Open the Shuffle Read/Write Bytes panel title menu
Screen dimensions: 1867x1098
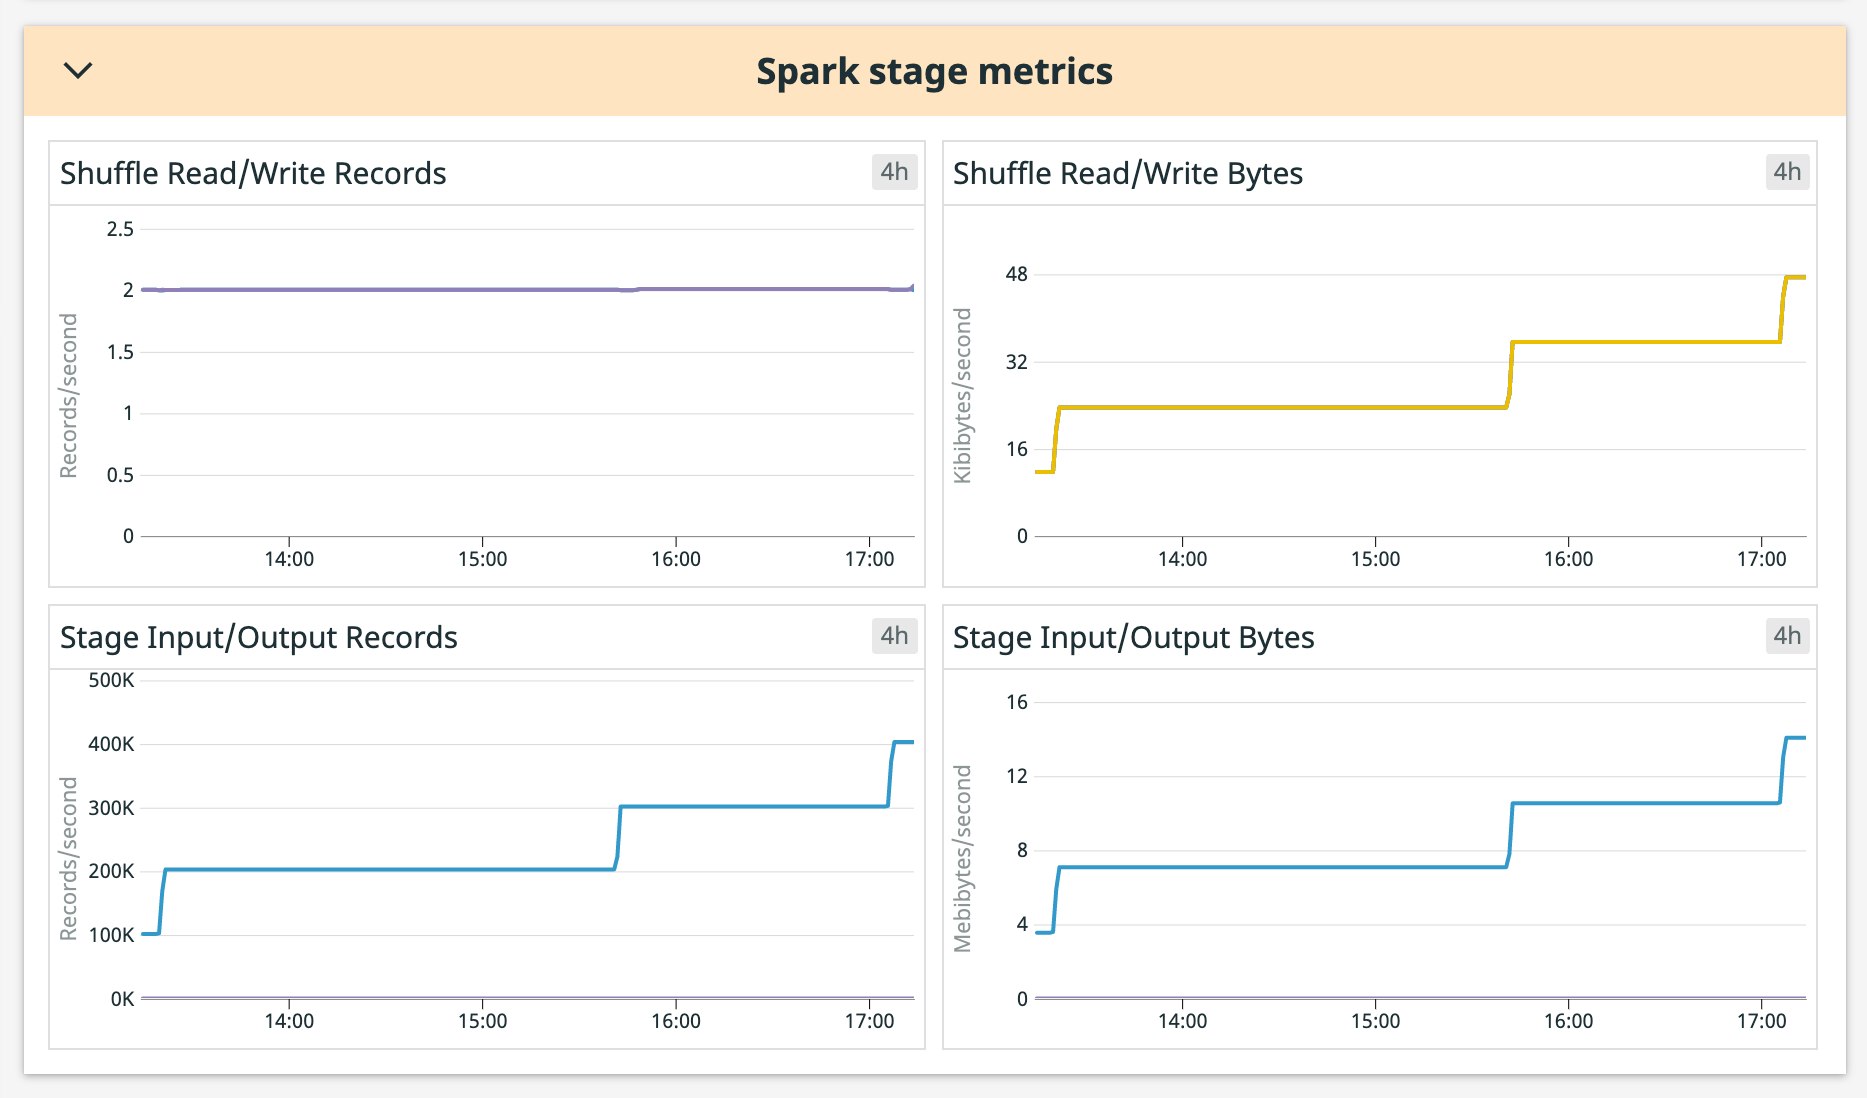(x=1126, y=172)
